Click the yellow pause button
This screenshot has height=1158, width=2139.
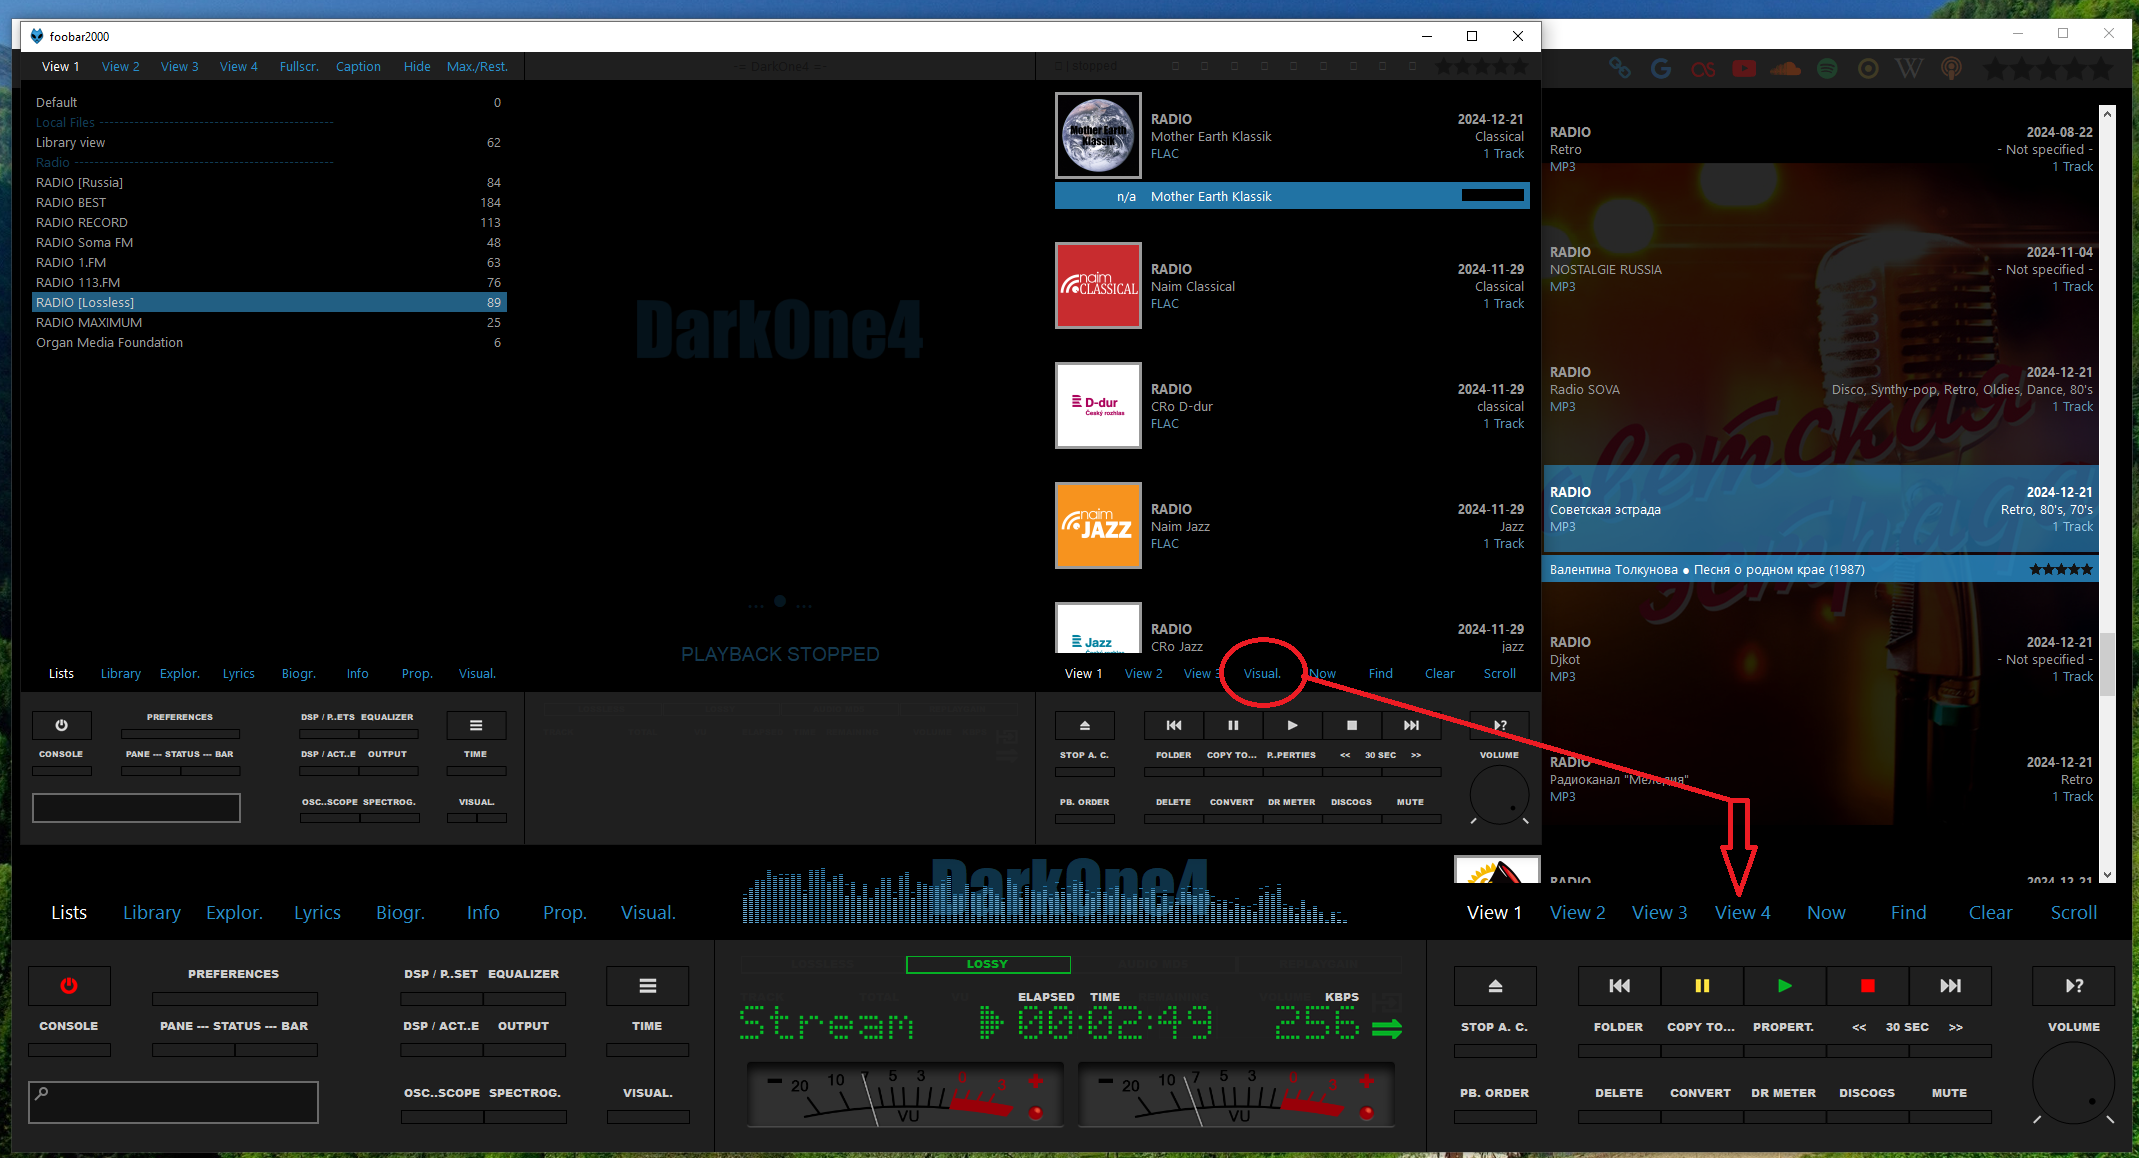pyautogui.click(x=1702, y=986)
